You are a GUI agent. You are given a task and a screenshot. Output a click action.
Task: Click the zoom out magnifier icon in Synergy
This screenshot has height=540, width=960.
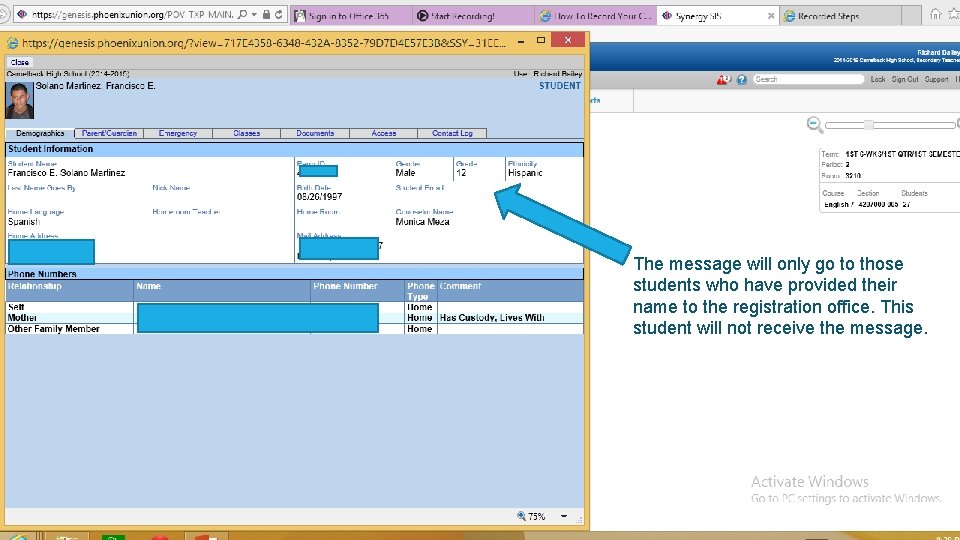pyautogui.click(x=814, y=124)
